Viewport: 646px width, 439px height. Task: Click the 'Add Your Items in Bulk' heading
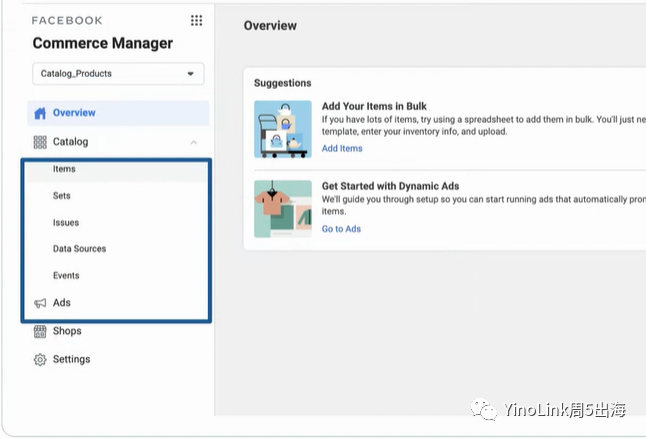(374, 106)
